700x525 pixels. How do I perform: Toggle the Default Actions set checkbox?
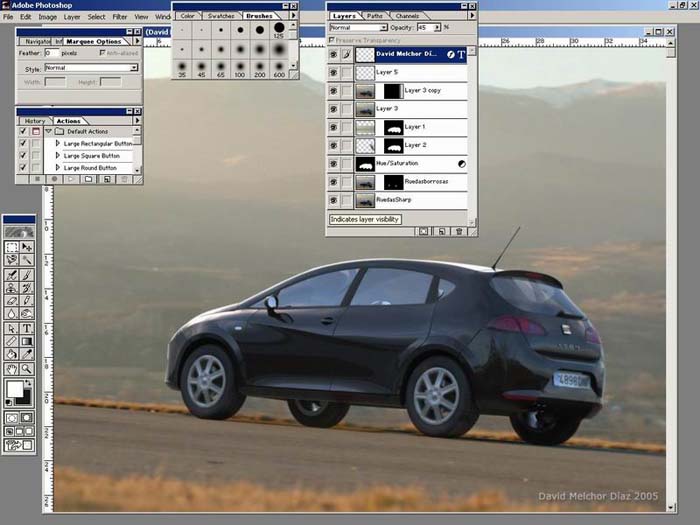(23, 131)
